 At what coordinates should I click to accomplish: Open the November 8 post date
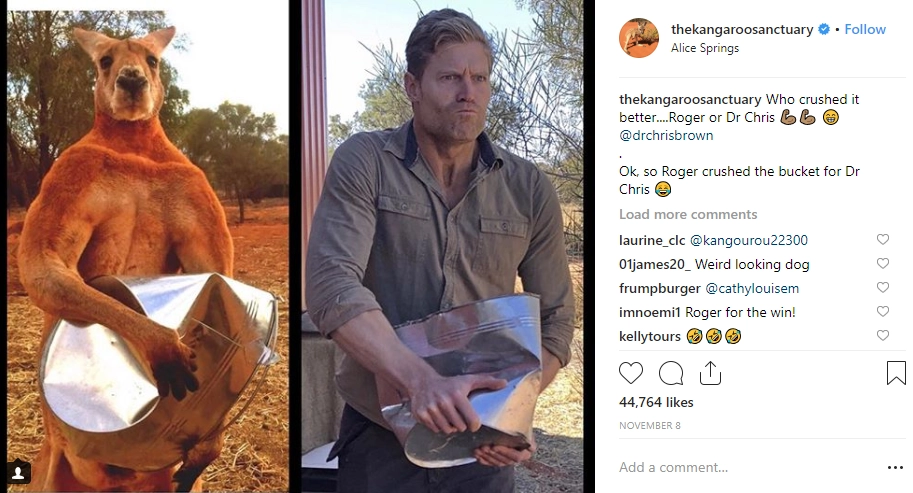[648, 425]
